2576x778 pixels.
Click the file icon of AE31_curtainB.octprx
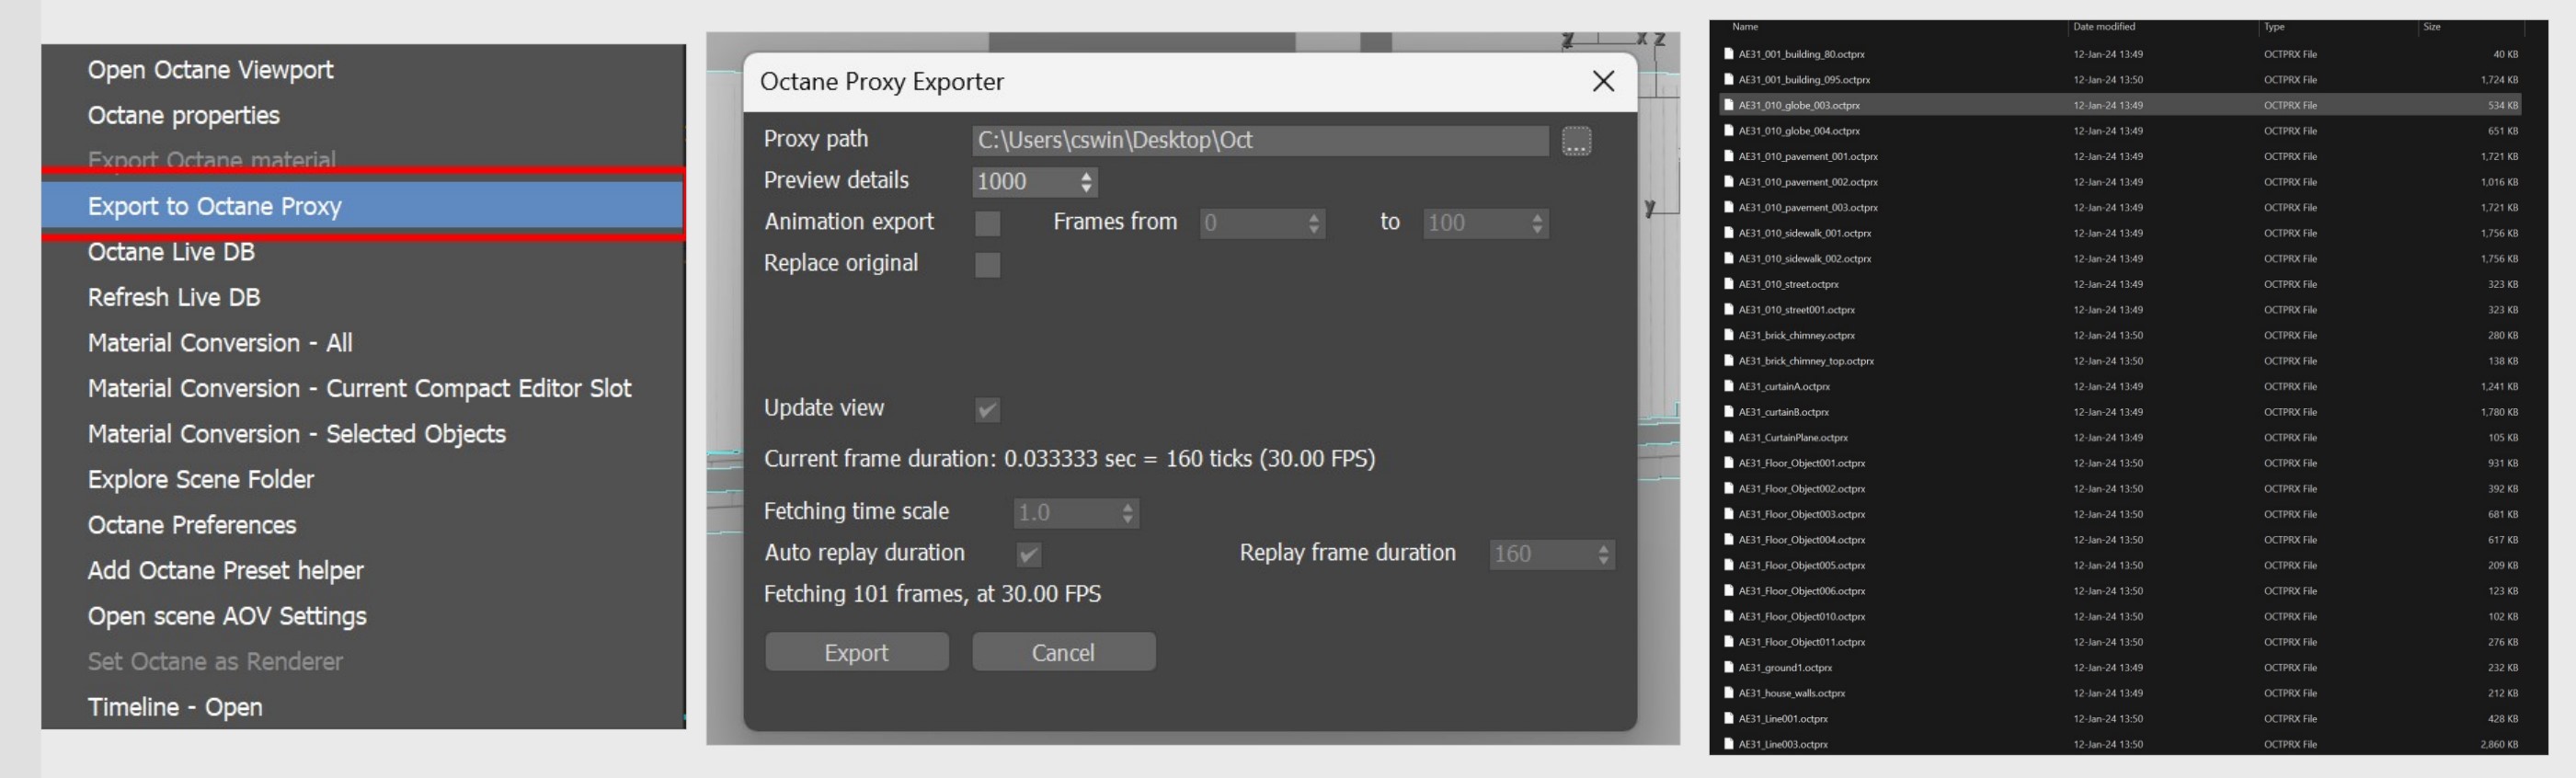coord(1729,412)
